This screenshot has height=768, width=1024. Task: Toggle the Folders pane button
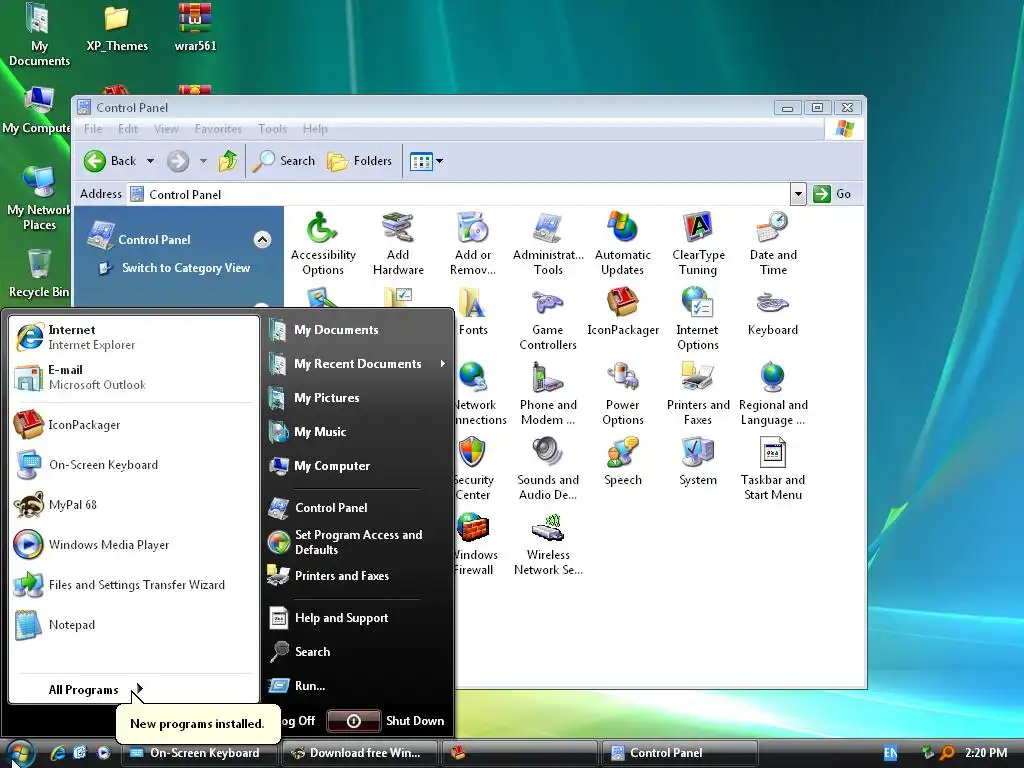[x=360, y=161]
